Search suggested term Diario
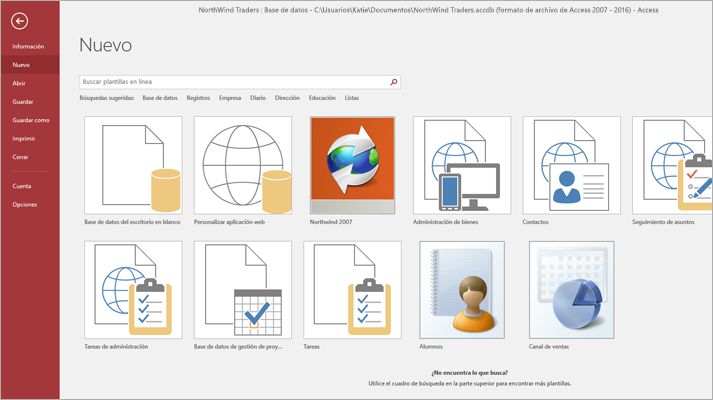This screenshot has width=713, height=400. (258, 98)
